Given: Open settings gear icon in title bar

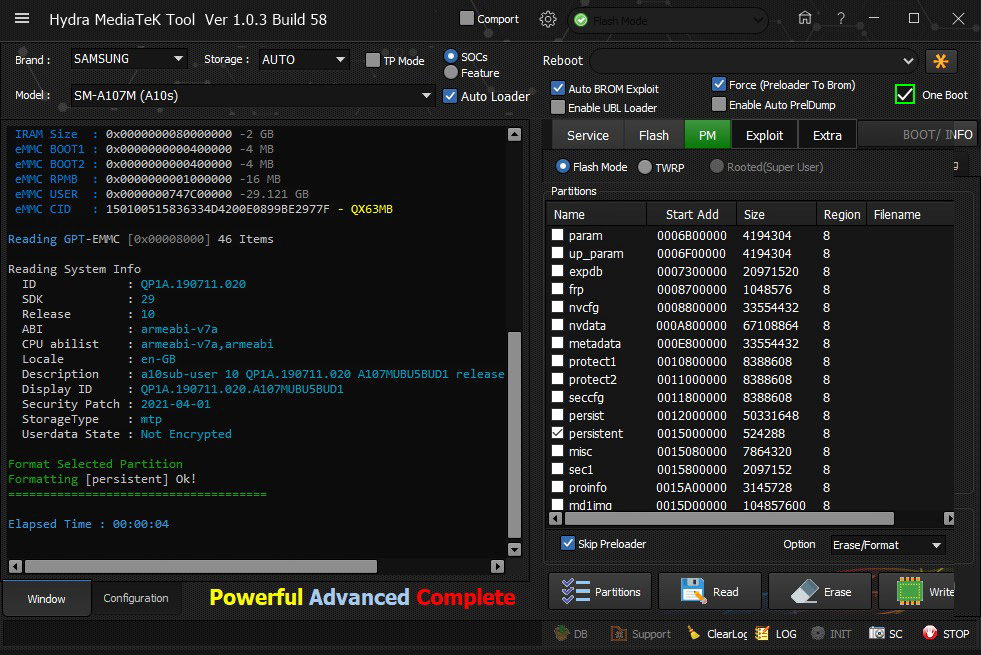Looking at the screenshot, I should pos(548,19).
